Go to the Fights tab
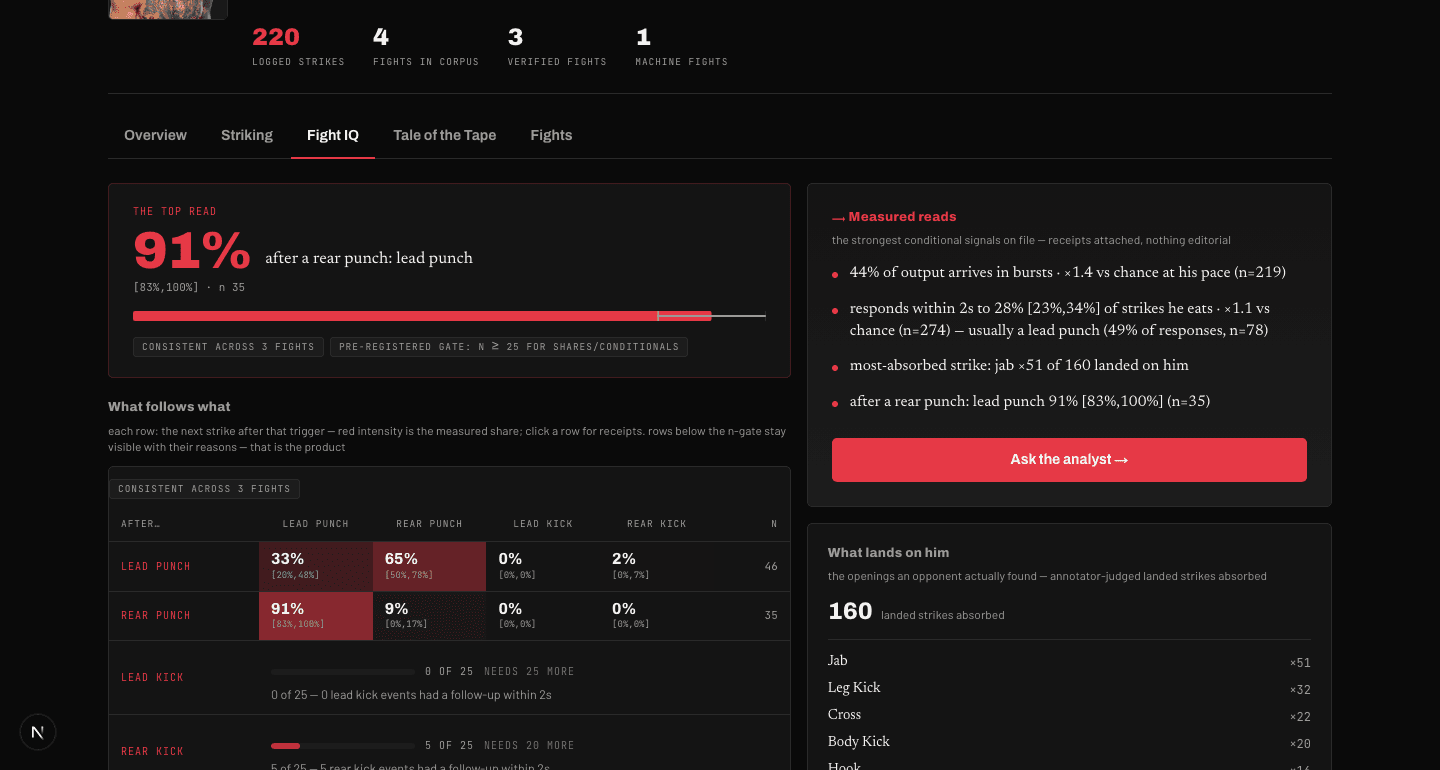Image resolution: width=1440 pixels, height=770 pixels. tap(551, 135)
